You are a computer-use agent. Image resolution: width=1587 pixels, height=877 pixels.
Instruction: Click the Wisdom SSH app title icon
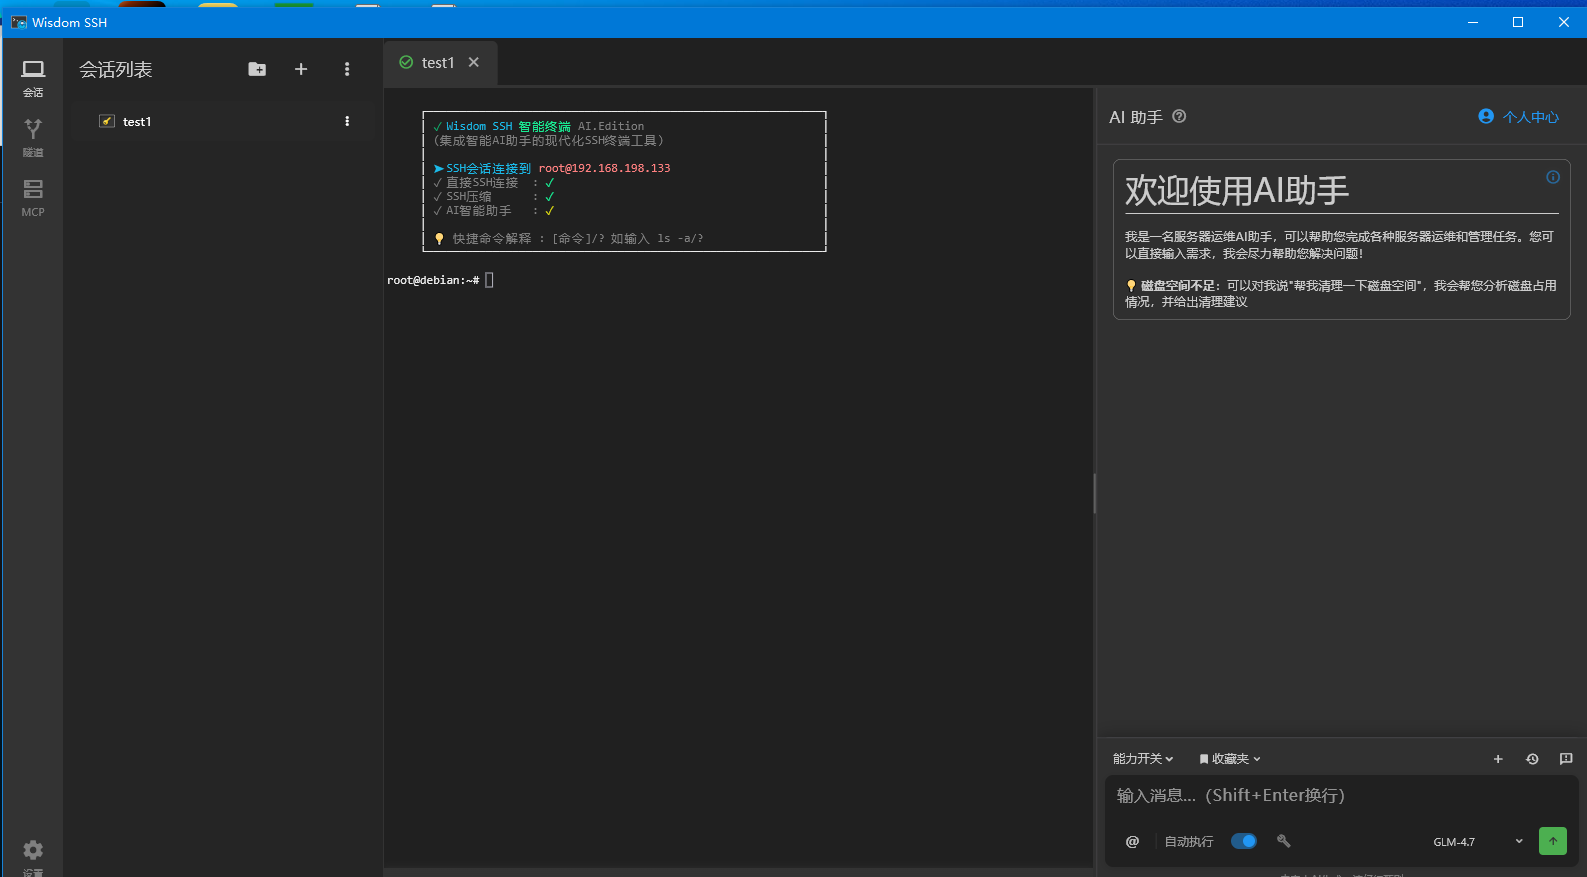click(x=19, y=22)
